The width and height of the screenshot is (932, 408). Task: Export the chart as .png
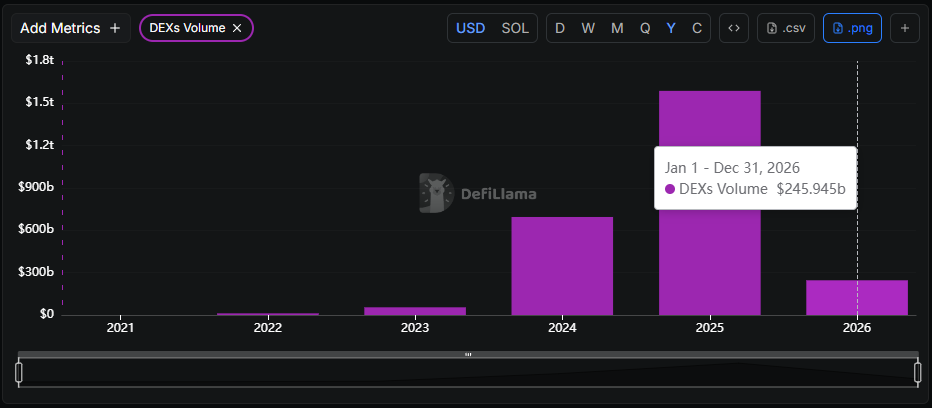852,28
